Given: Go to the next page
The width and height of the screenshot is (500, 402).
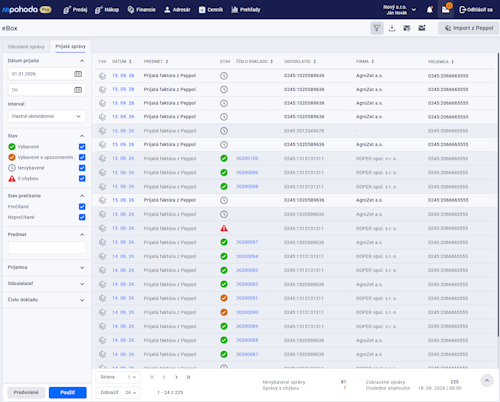Looking at the screenshot, I should [x=176, y=377].
